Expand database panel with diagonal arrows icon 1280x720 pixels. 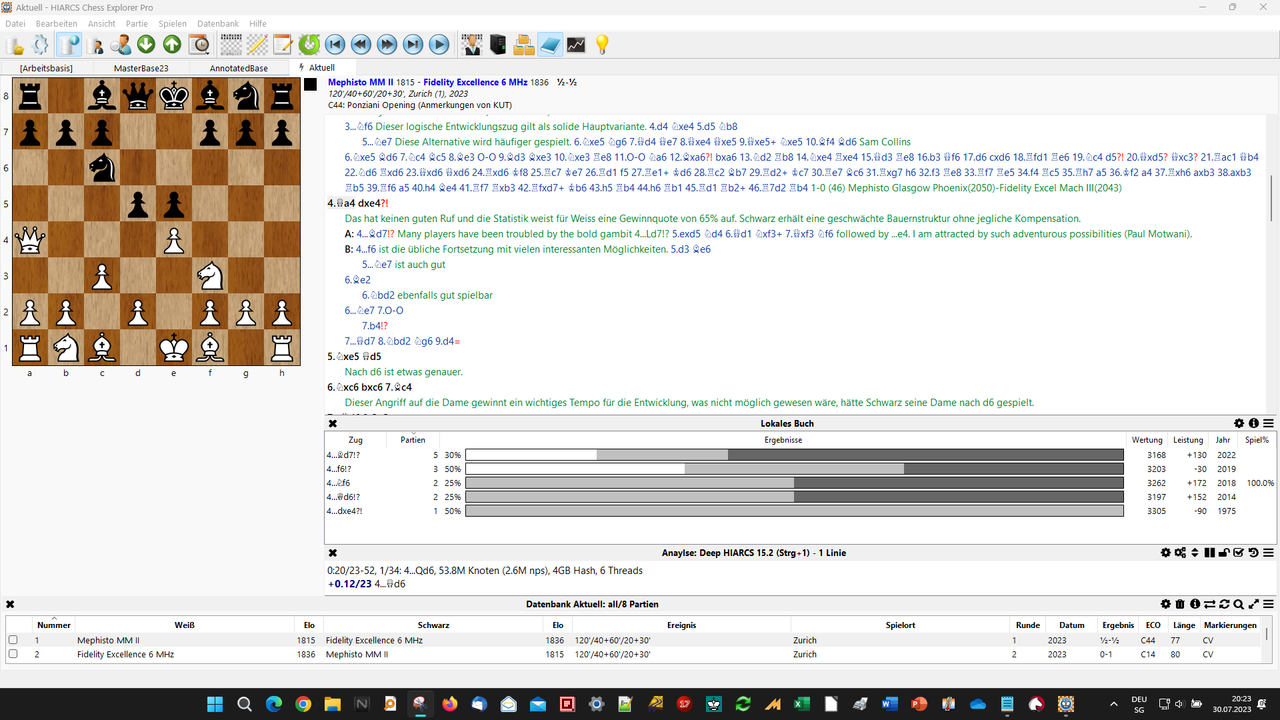[x=1253, y=604]
